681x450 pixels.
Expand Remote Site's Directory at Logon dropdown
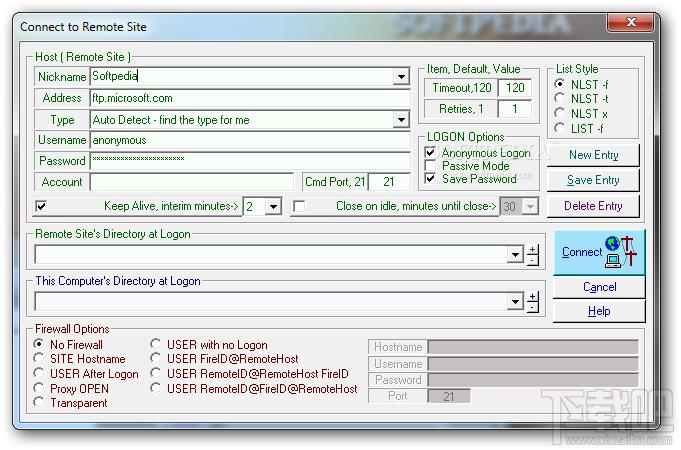[515, 255]
